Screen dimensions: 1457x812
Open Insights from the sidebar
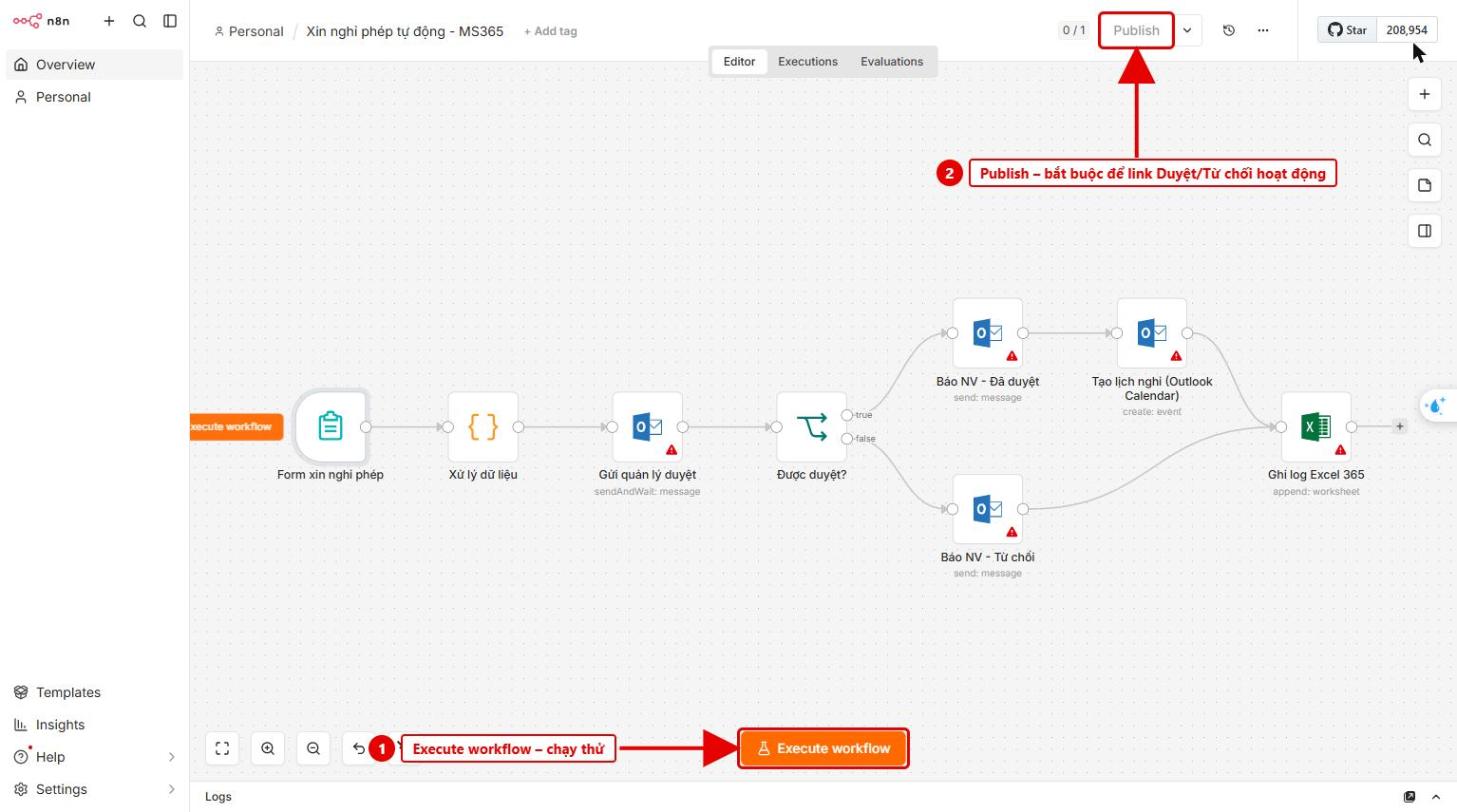(95, 725)
